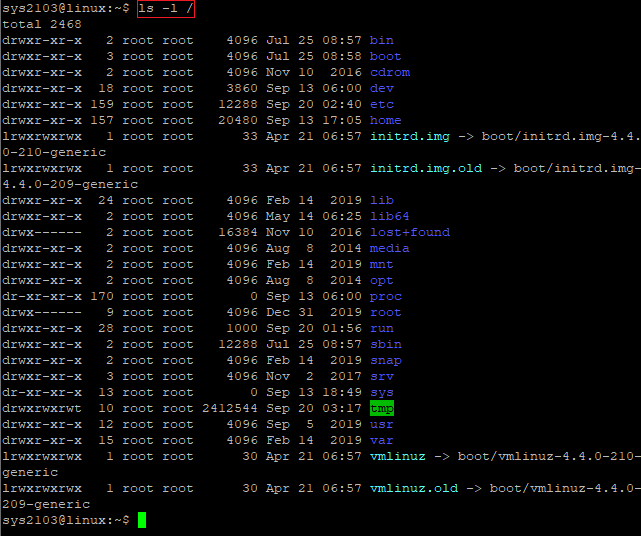
Task: Click the target "boot/vmlinuz-4.4.0-210-"
Action: click(549, 456)
